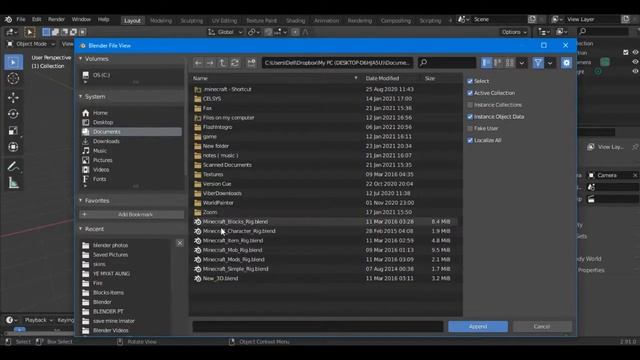Image resolution: width=640 pixels, height=360 pixels.
Task: Select the Cursor tool
Action: click(x=13, y=78)
